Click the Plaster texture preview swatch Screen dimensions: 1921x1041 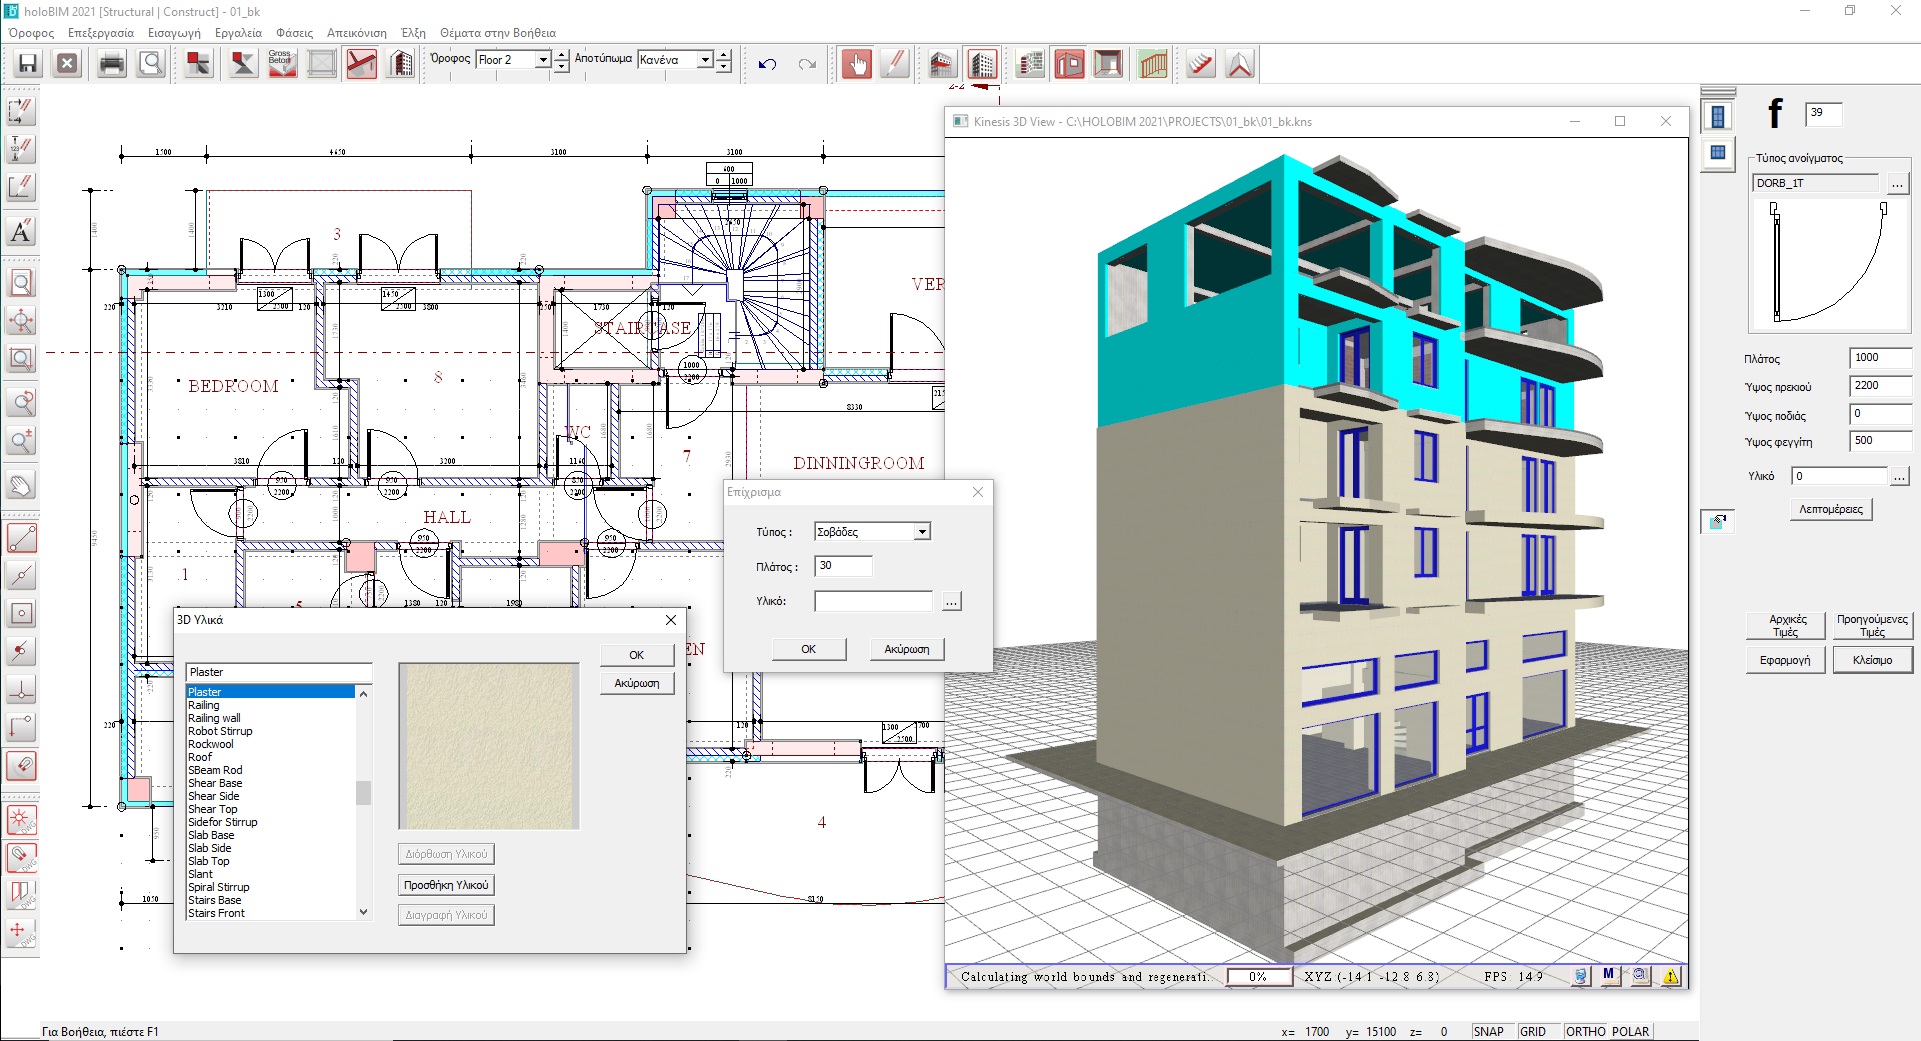tap(489, 746)
